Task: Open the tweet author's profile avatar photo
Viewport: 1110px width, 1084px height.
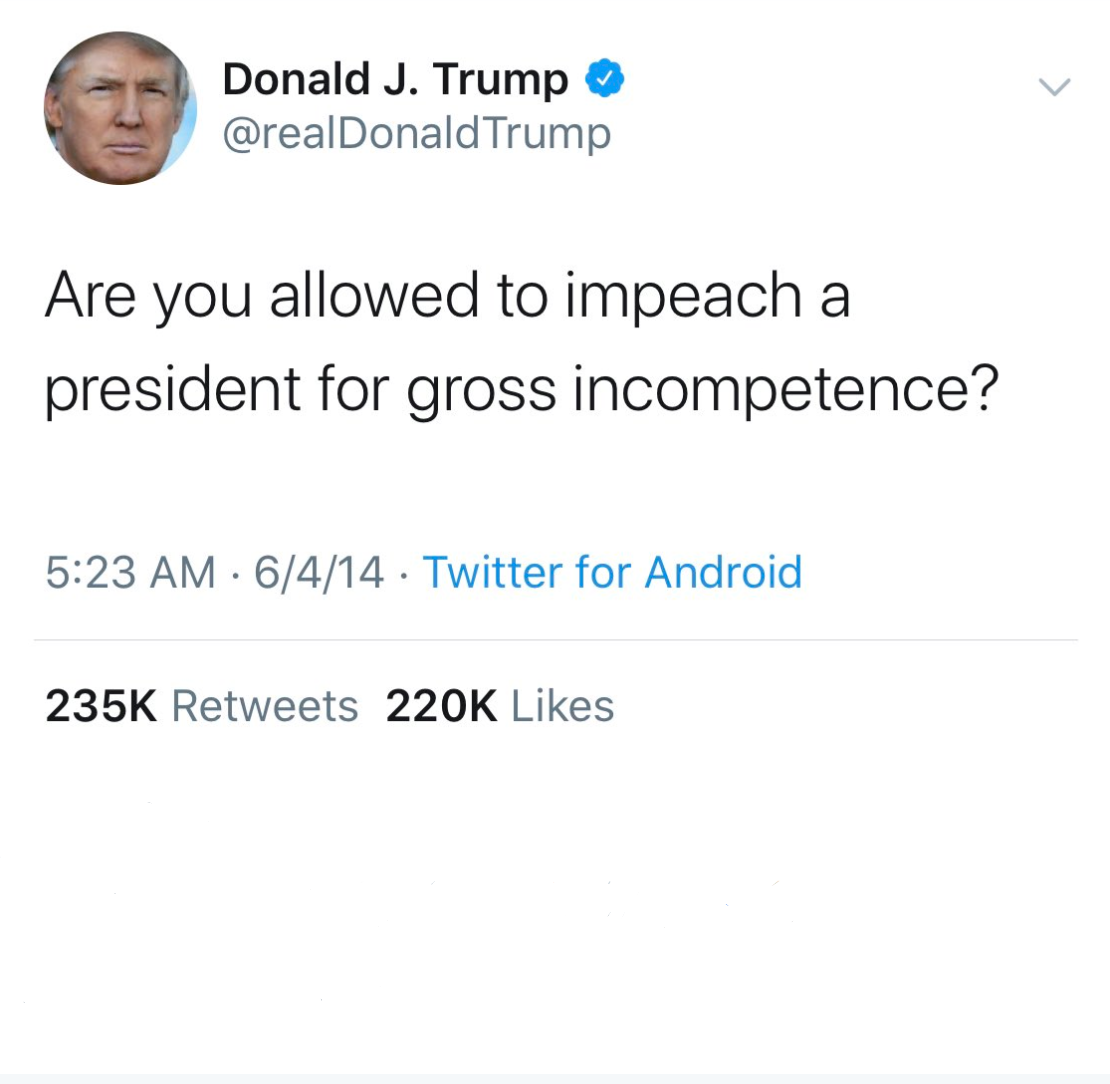Action: pyautogui.click(x=120, y=108)
